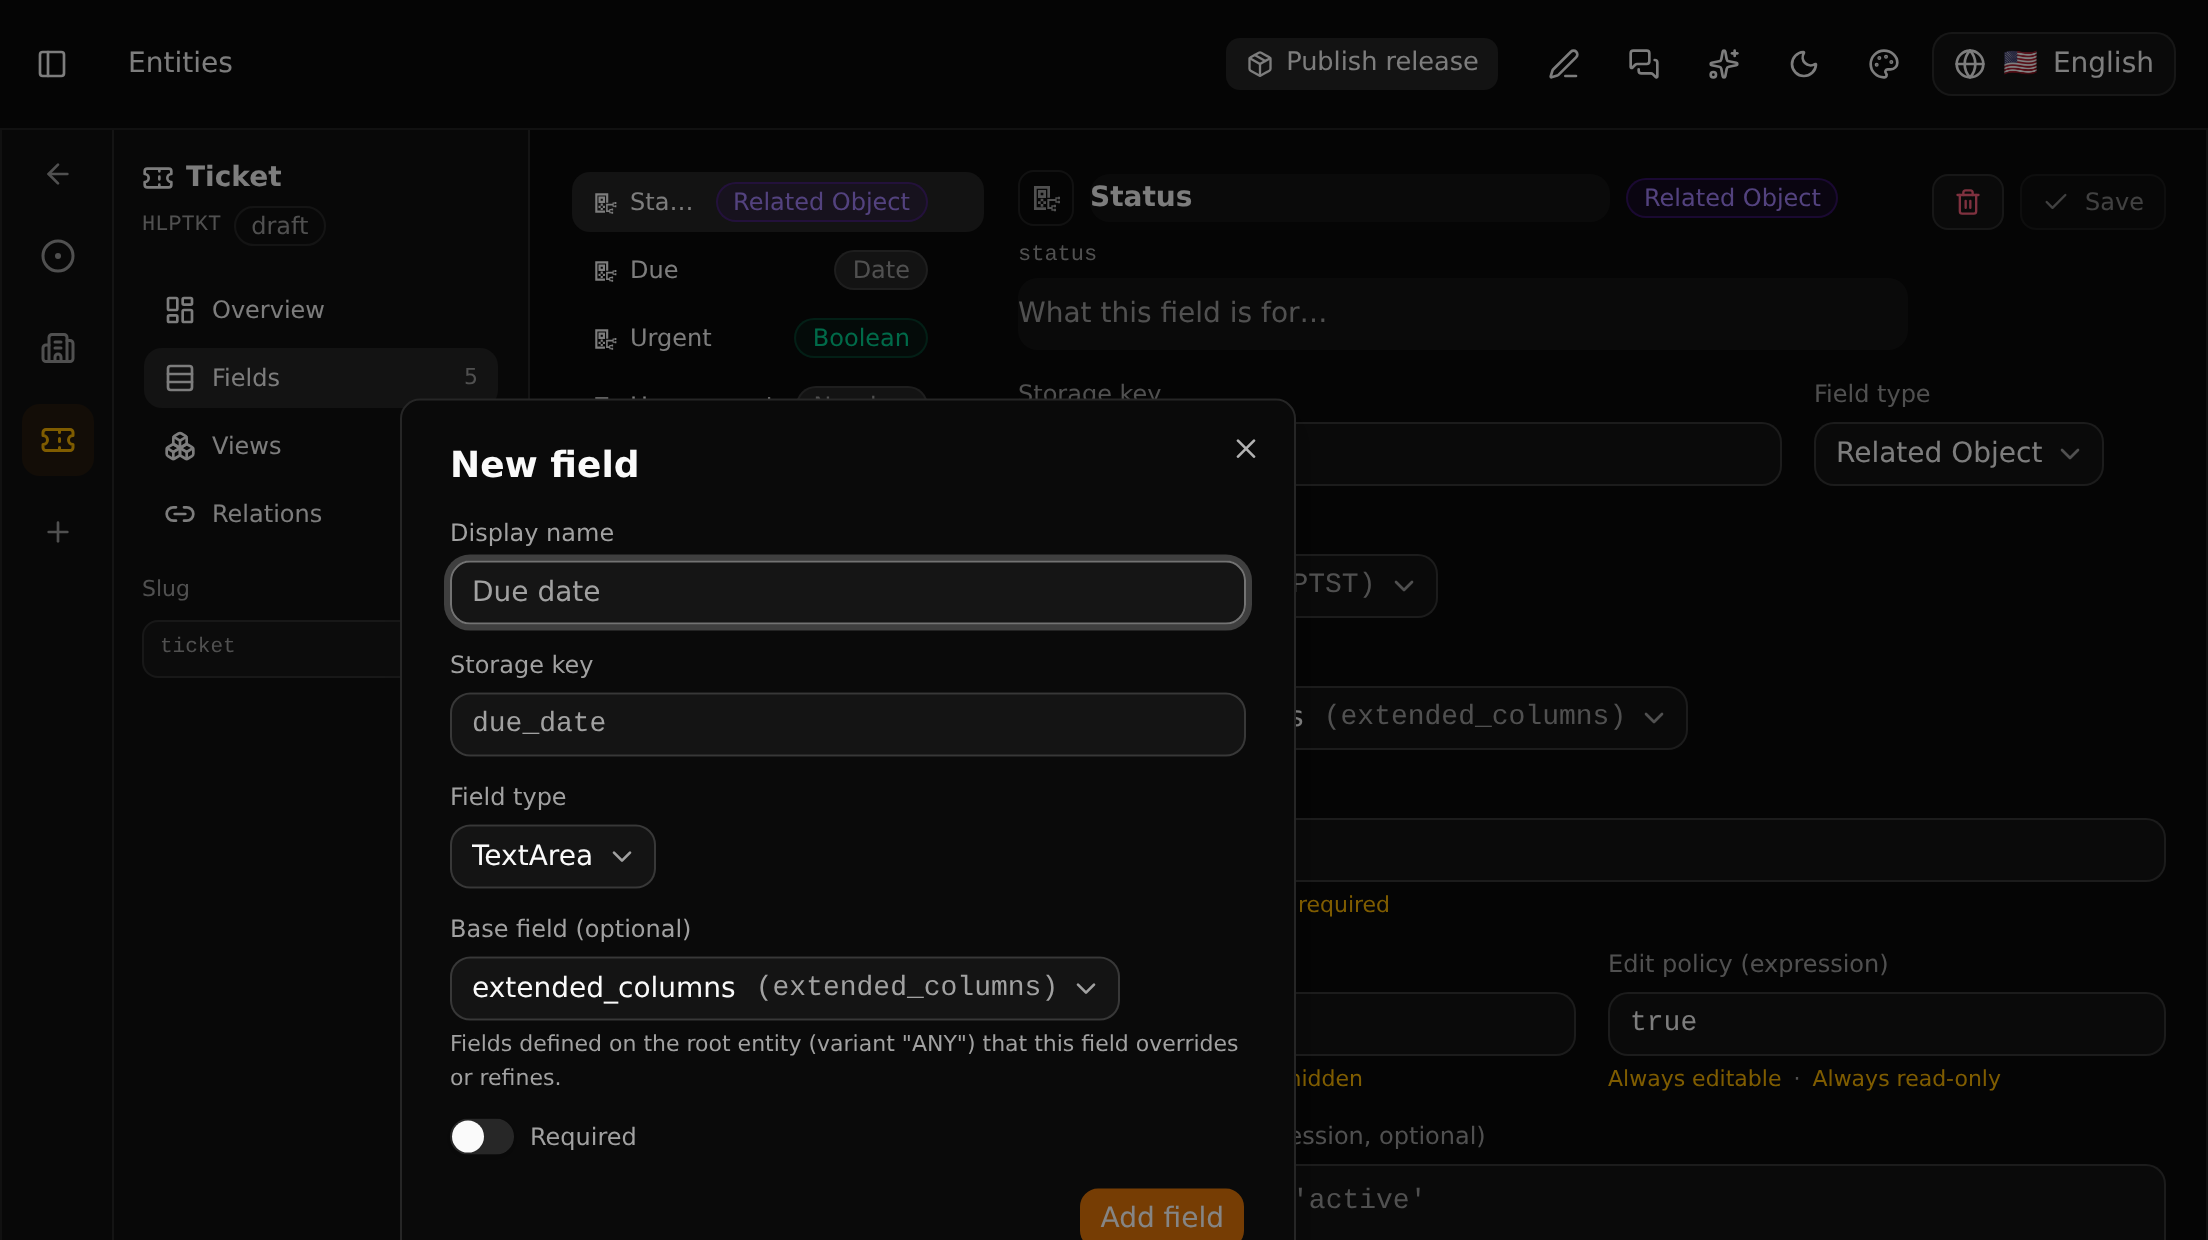The height and width of the screenshot is (1240, 2208).
Task: Close the New field dialog
Action: click(1245, 449)
